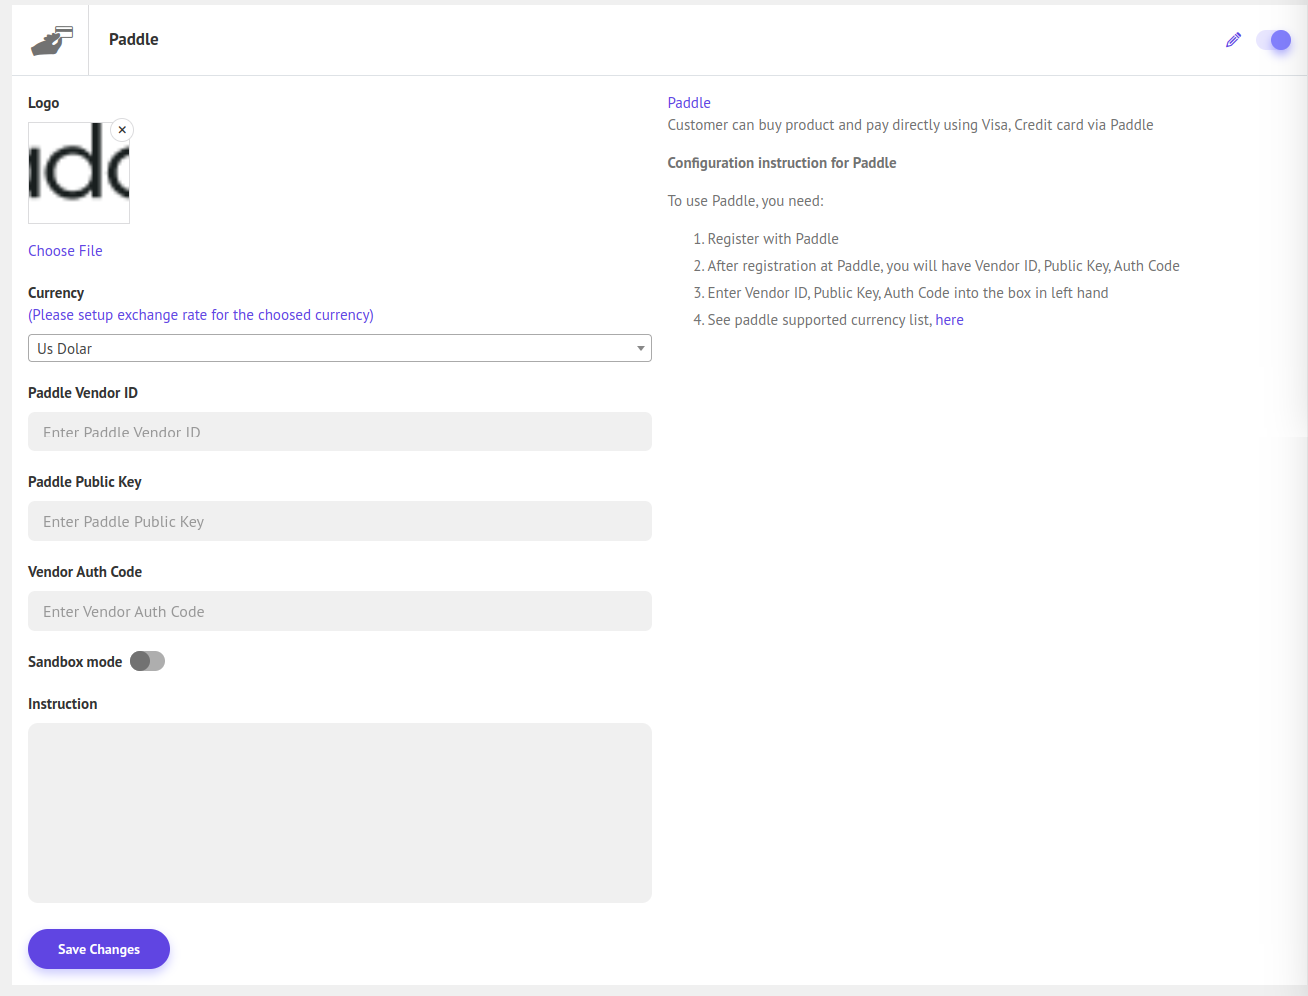Click the payment card hand icon

[52, 40]
